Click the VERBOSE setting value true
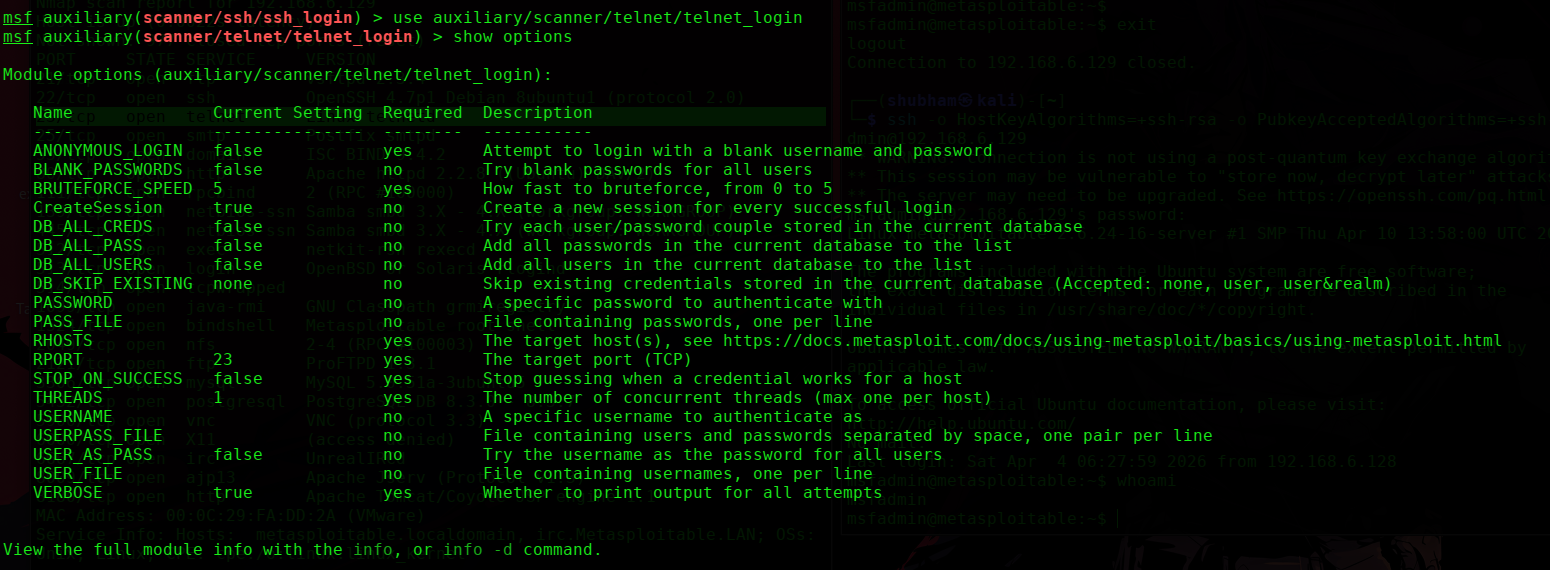The image size is (1550, 570). click(x=233, y=493)
